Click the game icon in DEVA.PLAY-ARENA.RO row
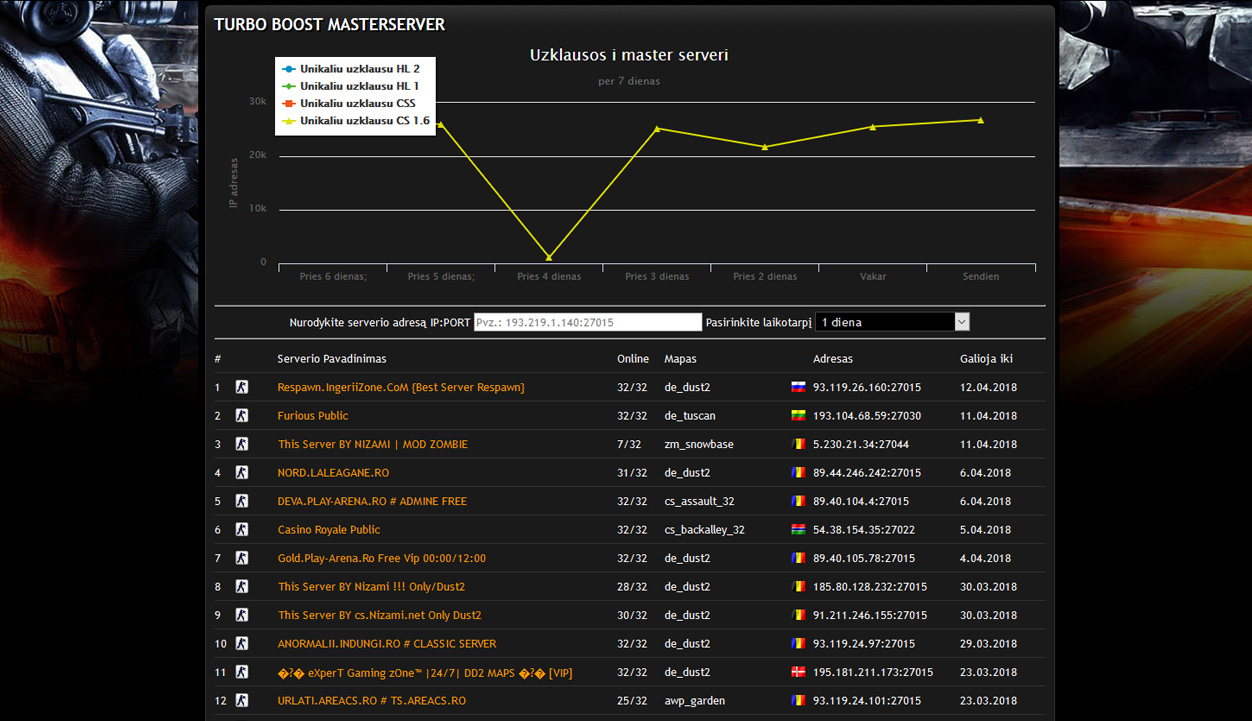Screen dimensions: 1252x721 241,501
